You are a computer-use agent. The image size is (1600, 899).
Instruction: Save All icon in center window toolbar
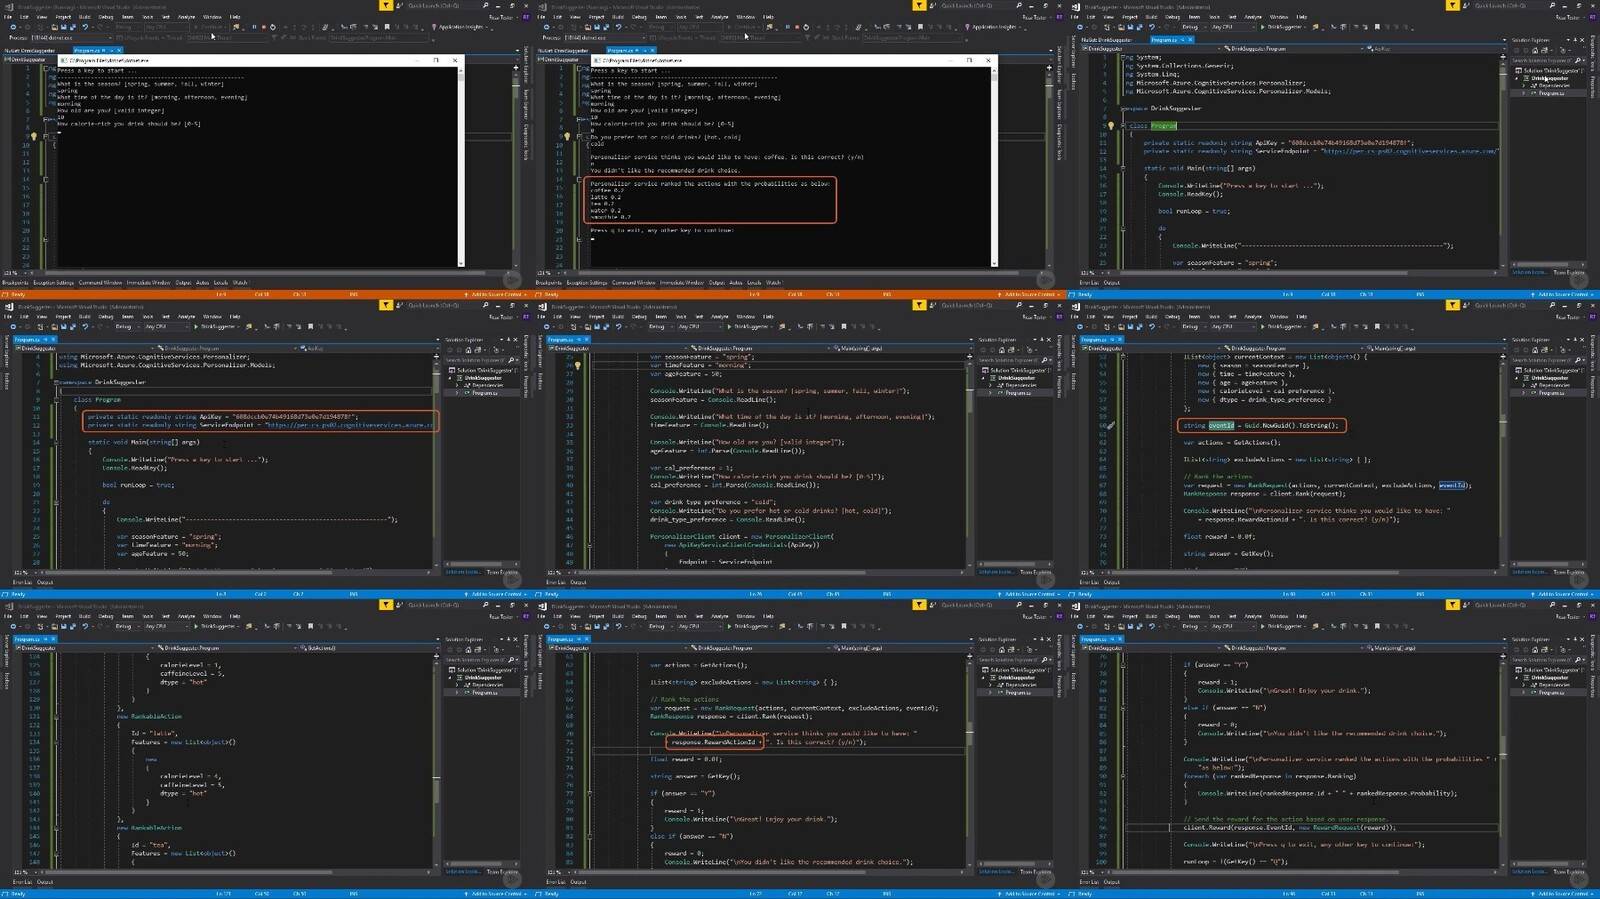(606, 326)
